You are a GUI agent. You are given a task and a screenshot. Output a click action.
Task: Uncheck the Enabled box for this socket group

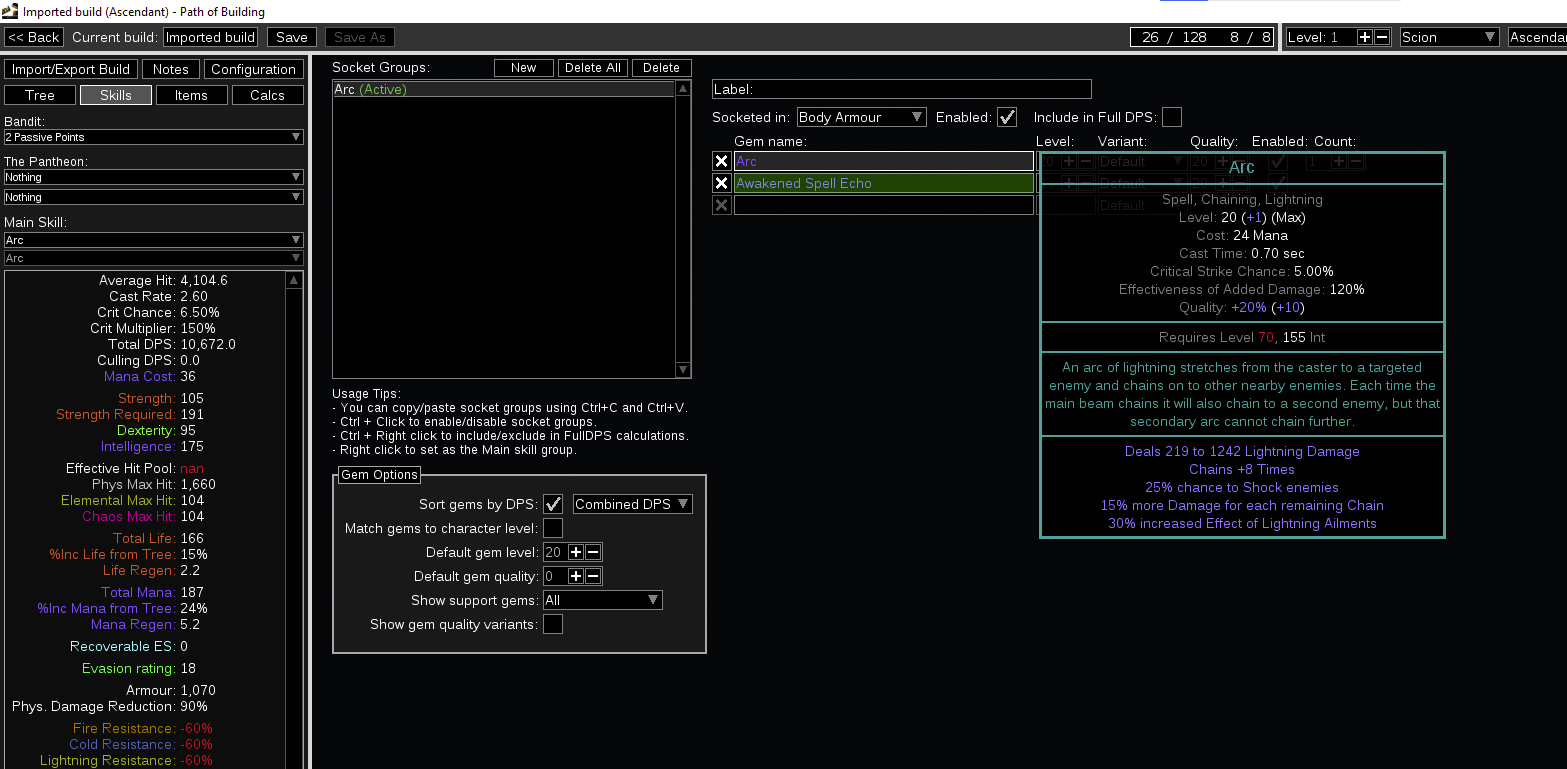(x=1007, y=117)
